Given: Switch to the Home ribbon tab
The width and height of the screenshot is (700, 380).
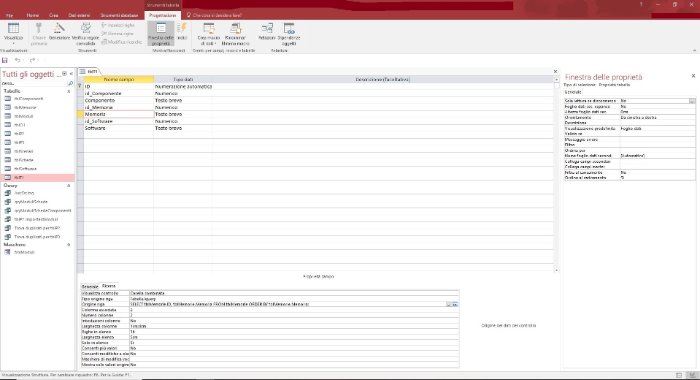Looking at the screenshot, I should pos(33,15).
